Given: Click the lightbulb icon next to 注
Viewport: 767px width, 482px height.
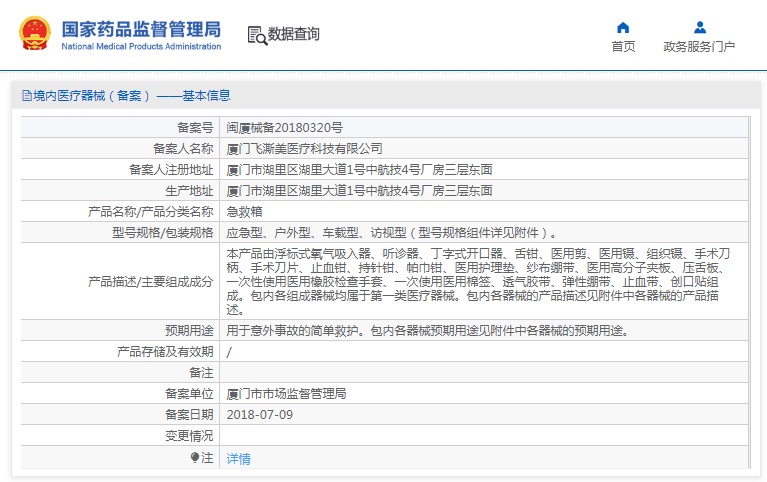Looking at the screenshot, I should (x=195, y=458).
